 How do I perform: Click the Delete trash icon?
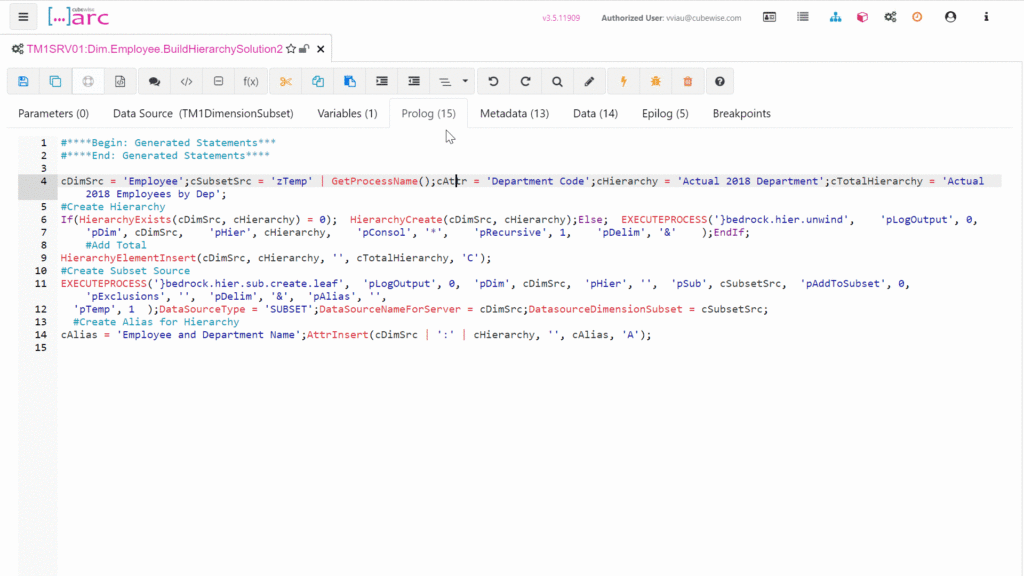tap(688, 82)
